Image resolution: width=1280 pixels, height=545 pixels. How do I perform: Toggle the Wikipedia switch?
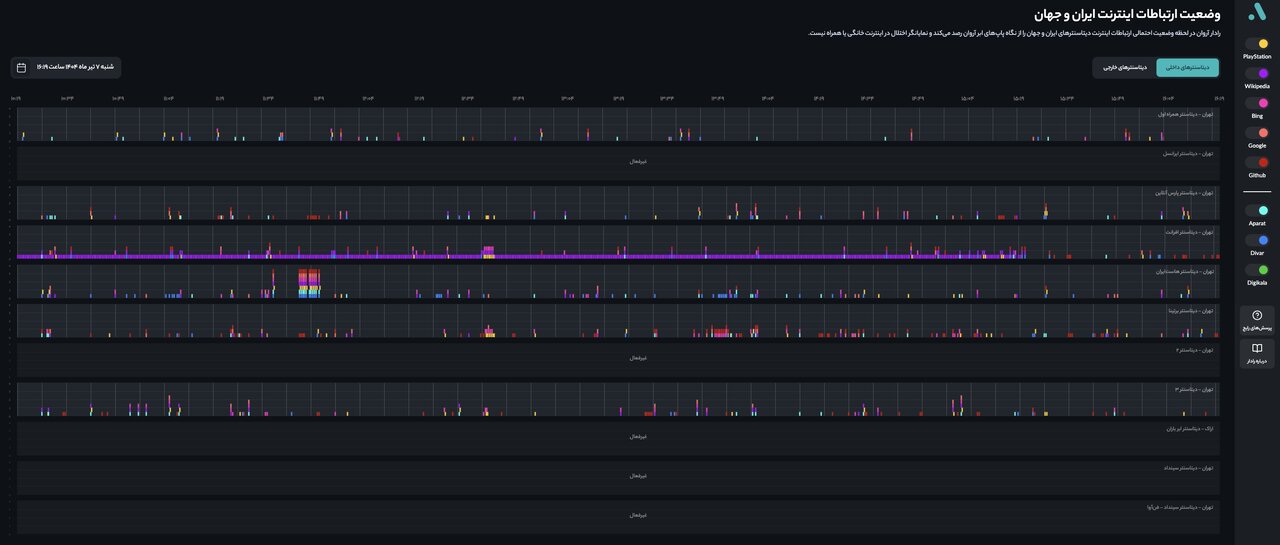coord(1257,74)
